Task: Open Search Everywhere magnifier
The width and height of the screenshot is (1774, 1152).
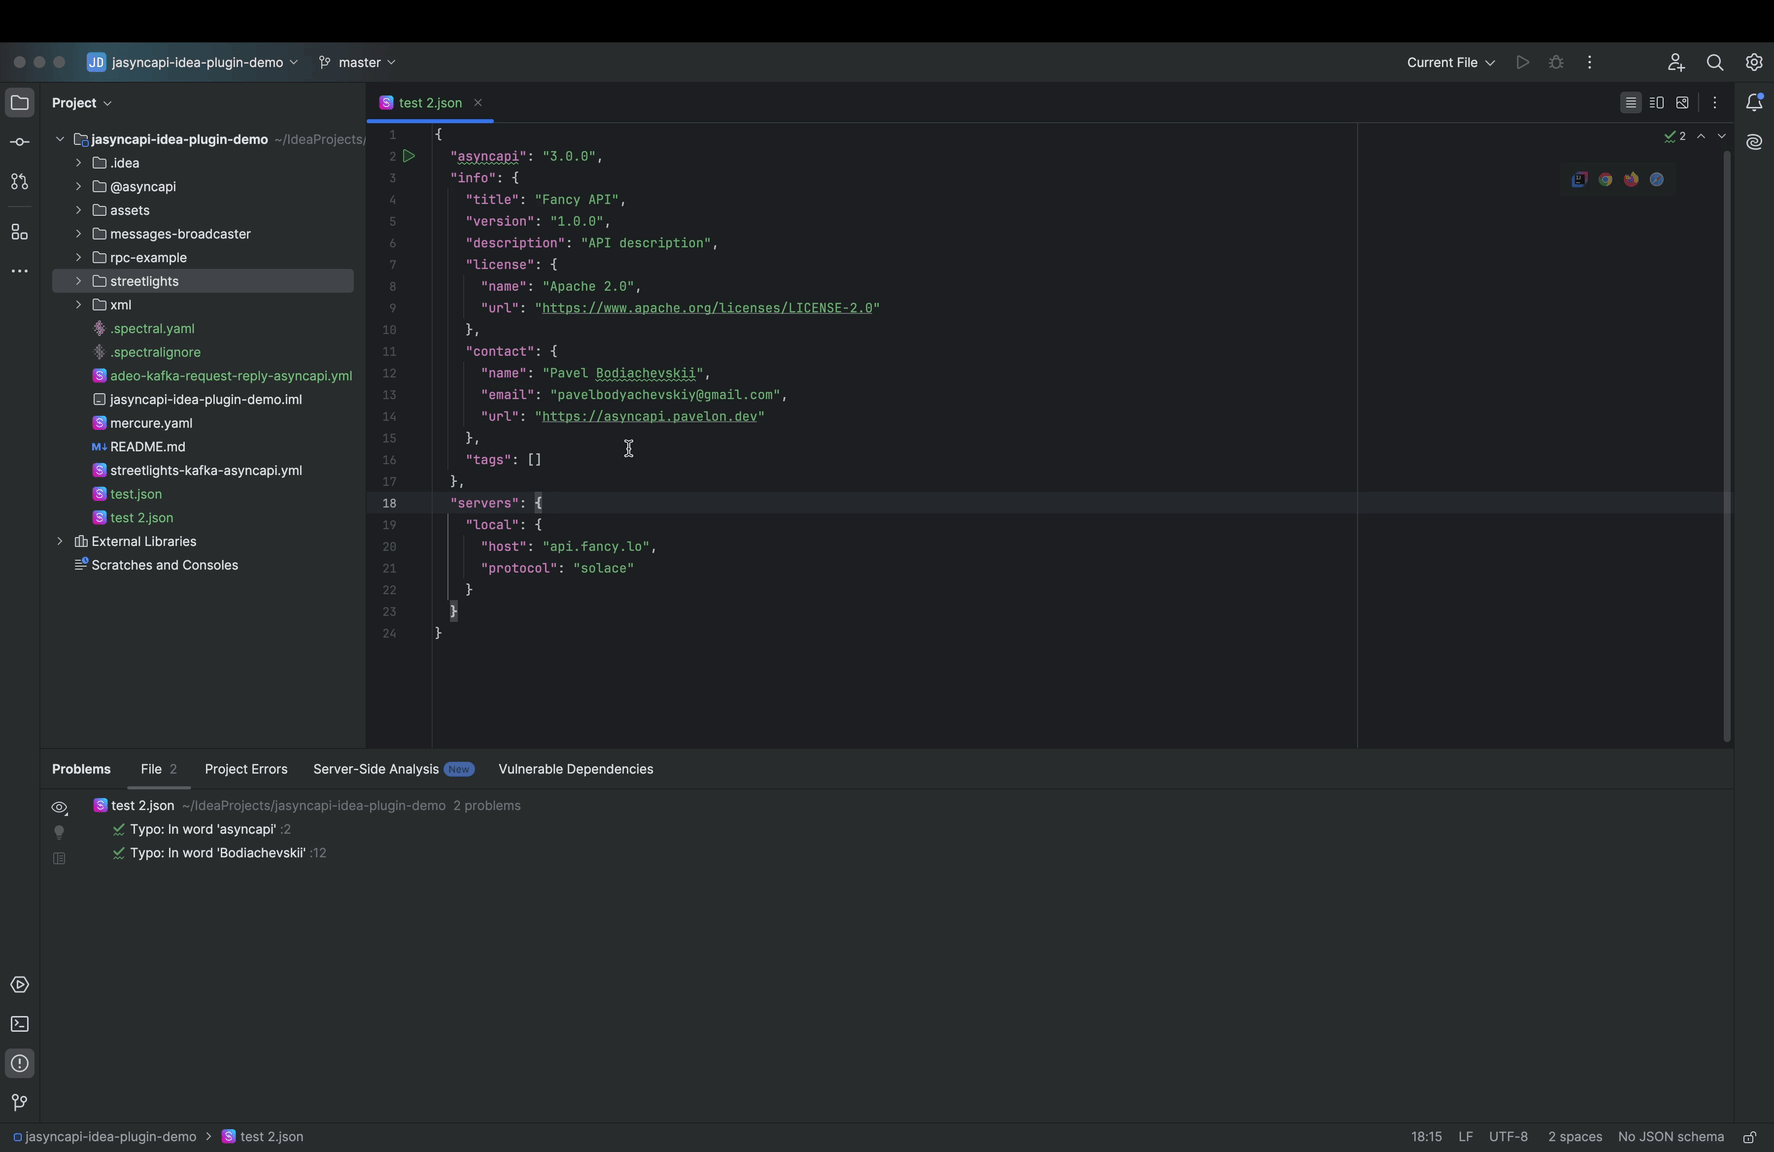Action: pyautogui.click(x=1715, y=62)
